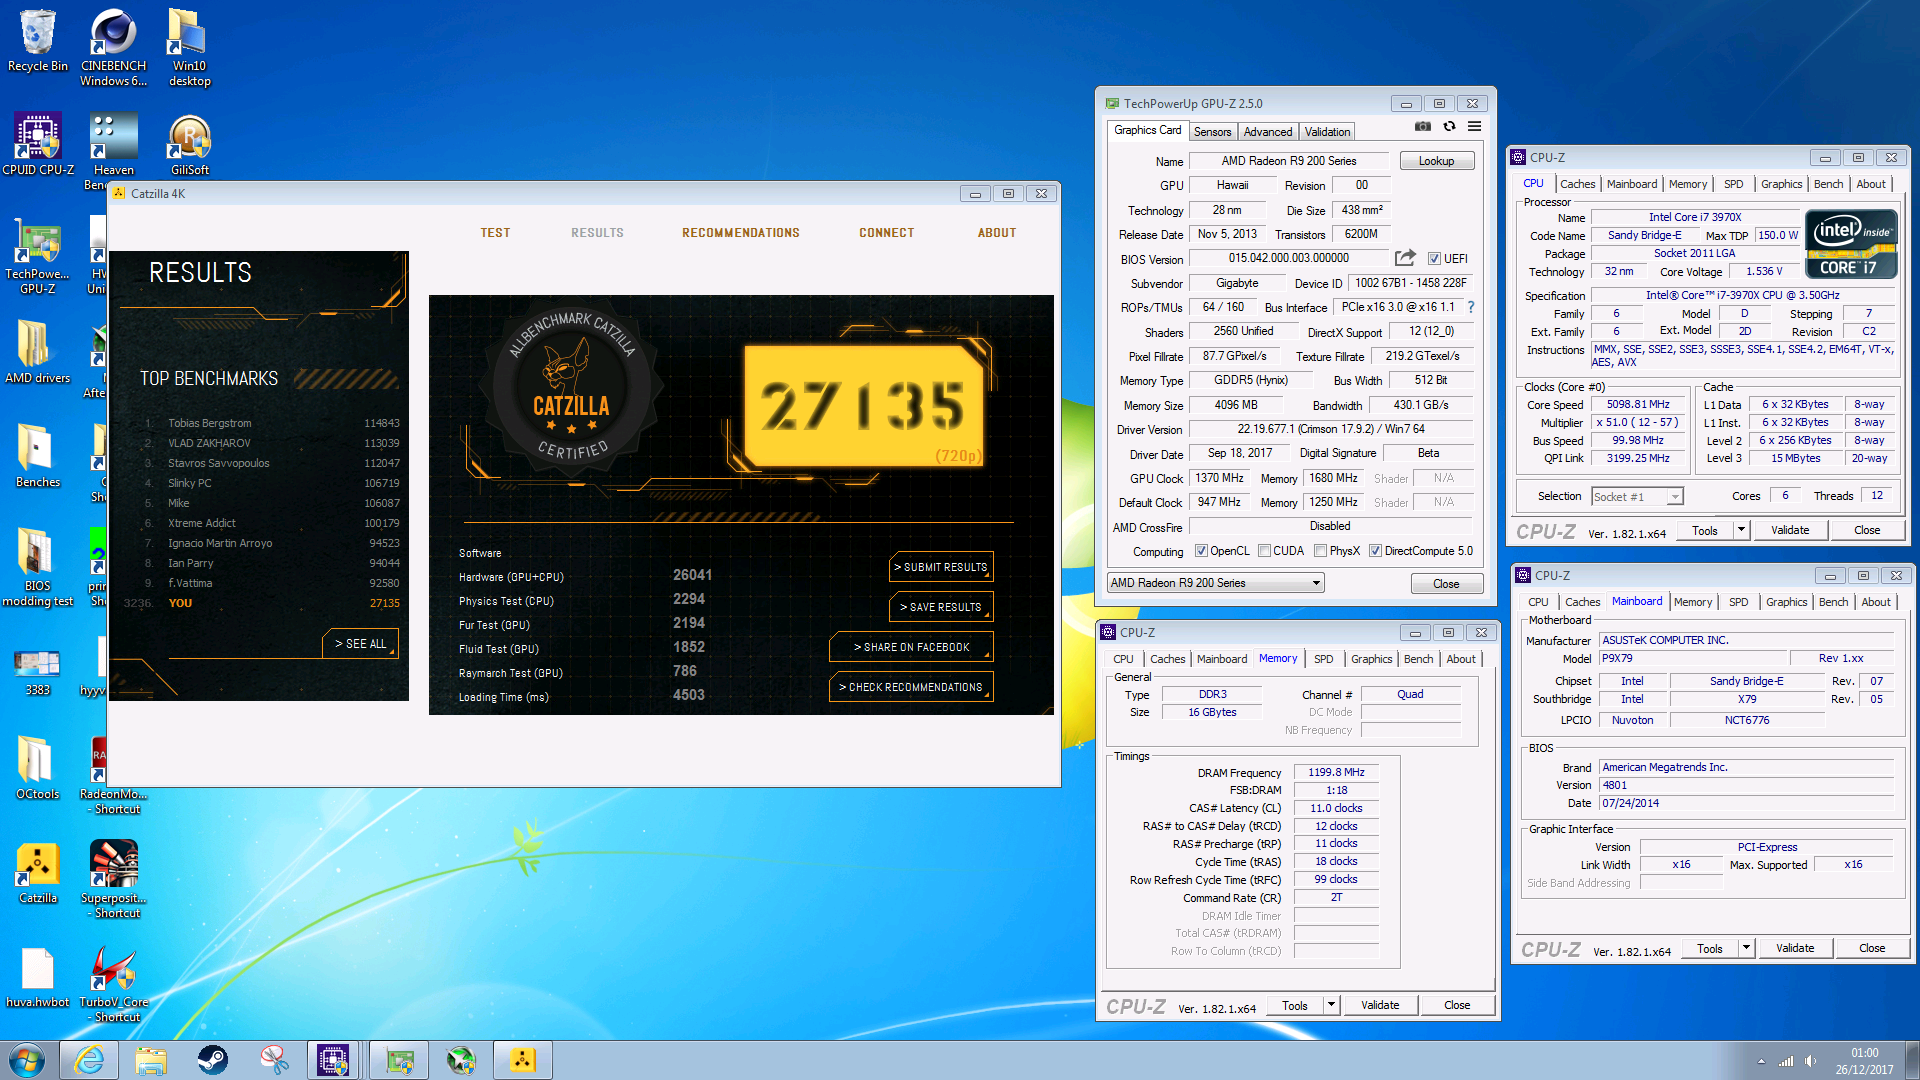This screenshot has width=1920, height=1080.
Task: Toggle the PhysX checkbox in GPU-Z
Action: click(x=1320, y=551)
